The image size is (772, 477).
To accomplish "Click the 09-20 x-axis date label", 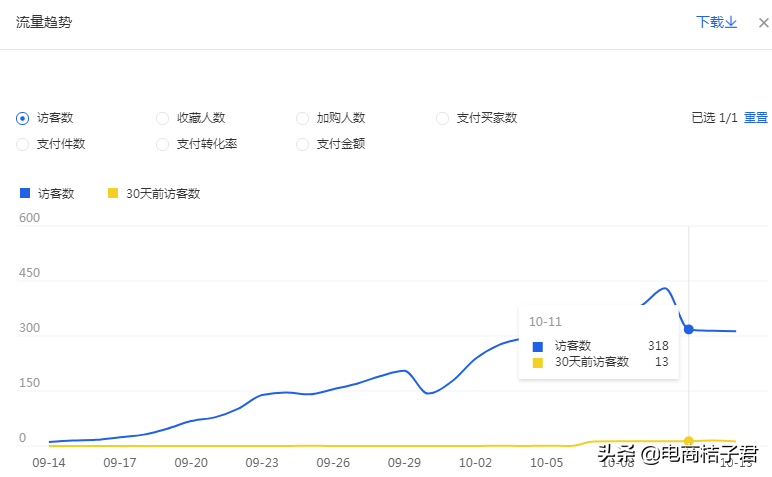I will [x=191, y=463].
